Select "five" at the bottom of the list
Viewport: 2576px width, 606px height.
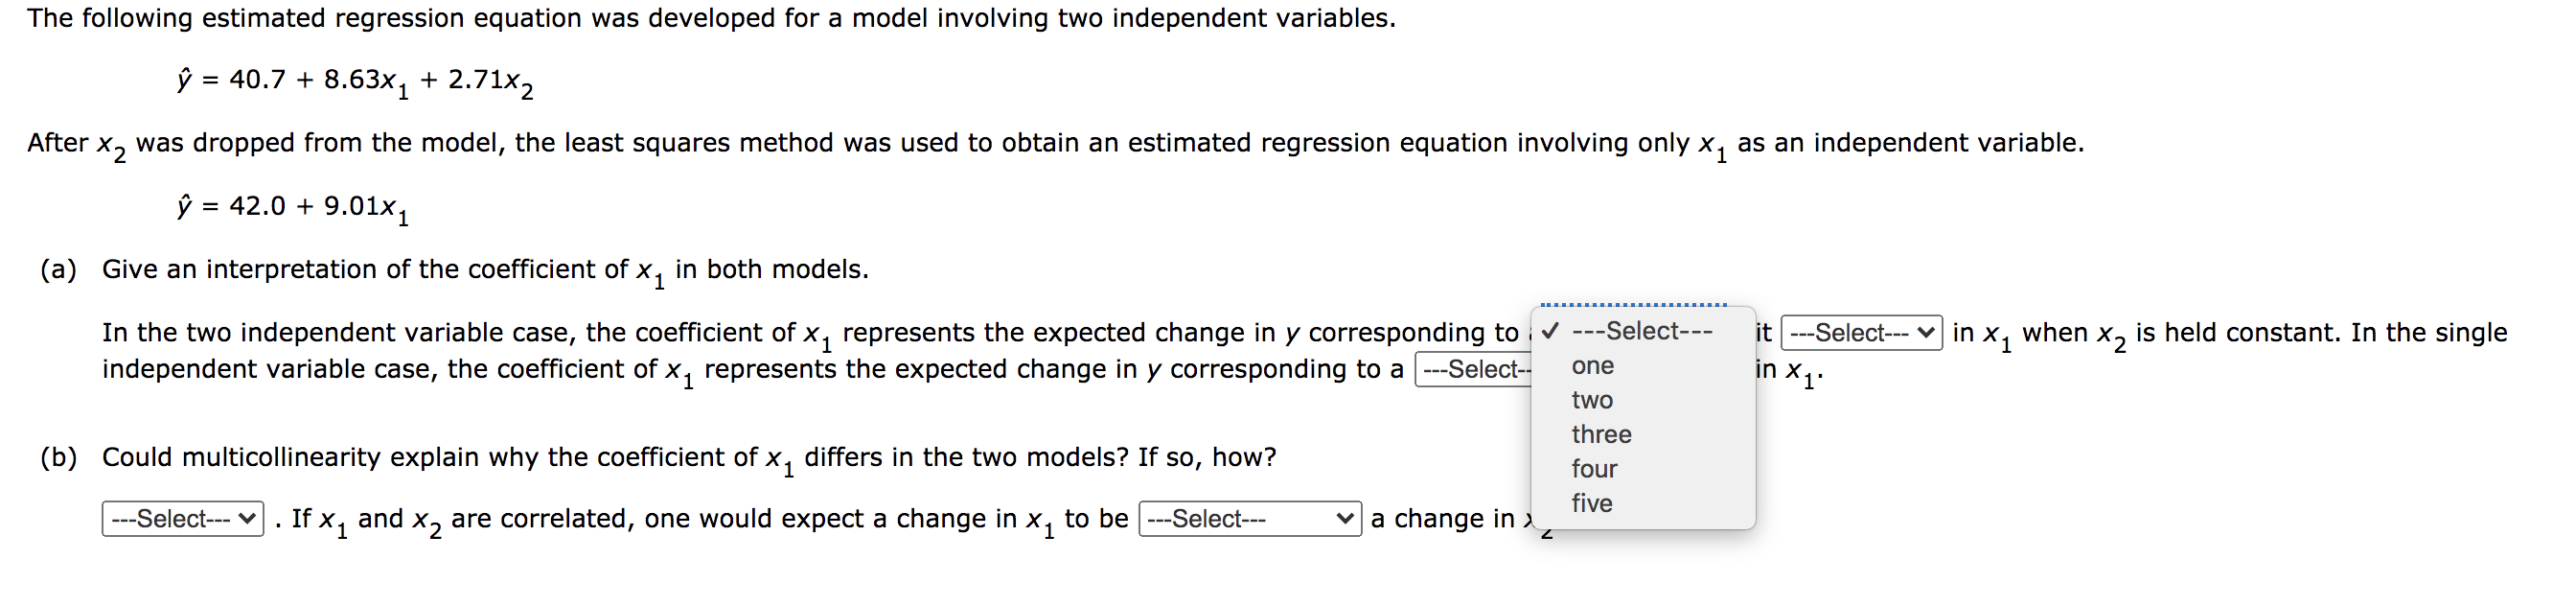tap(1591, 503)
